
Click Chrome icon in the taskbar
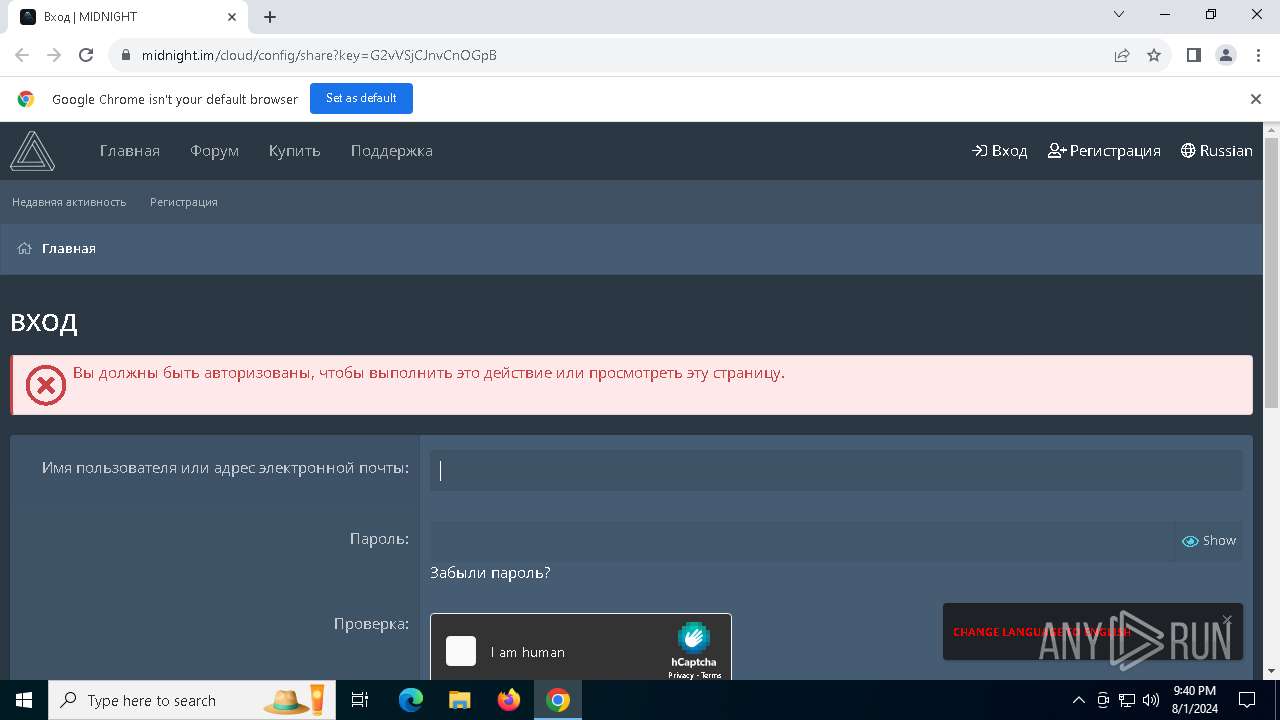(558, 700)
